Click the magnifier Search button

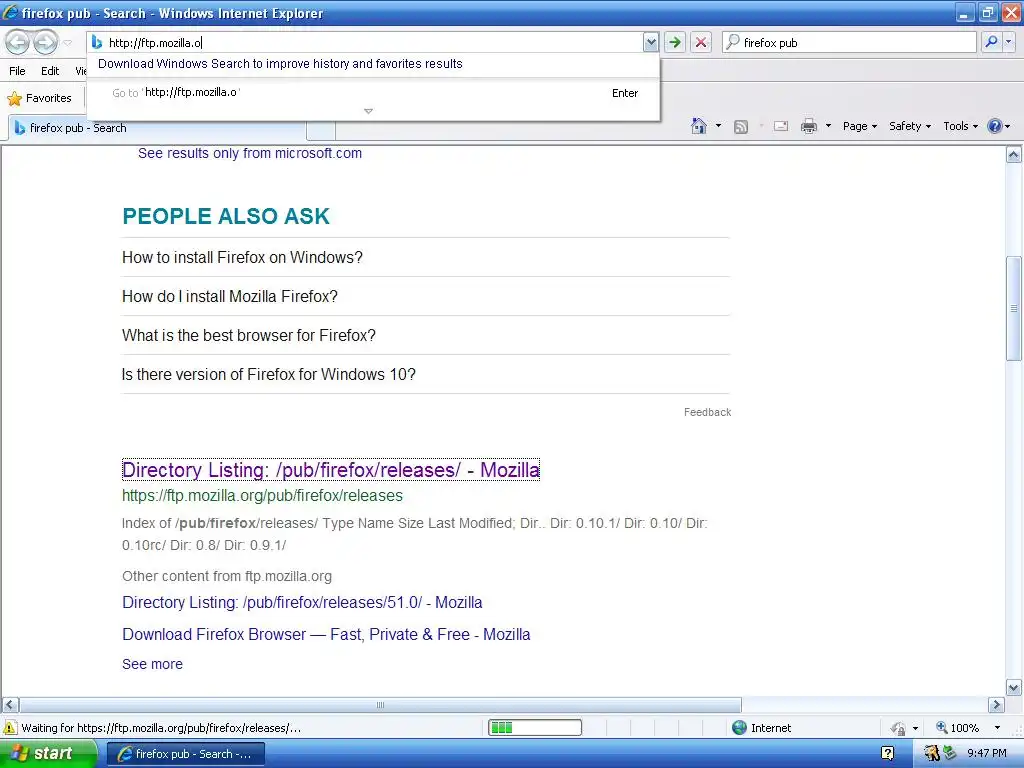991,42
